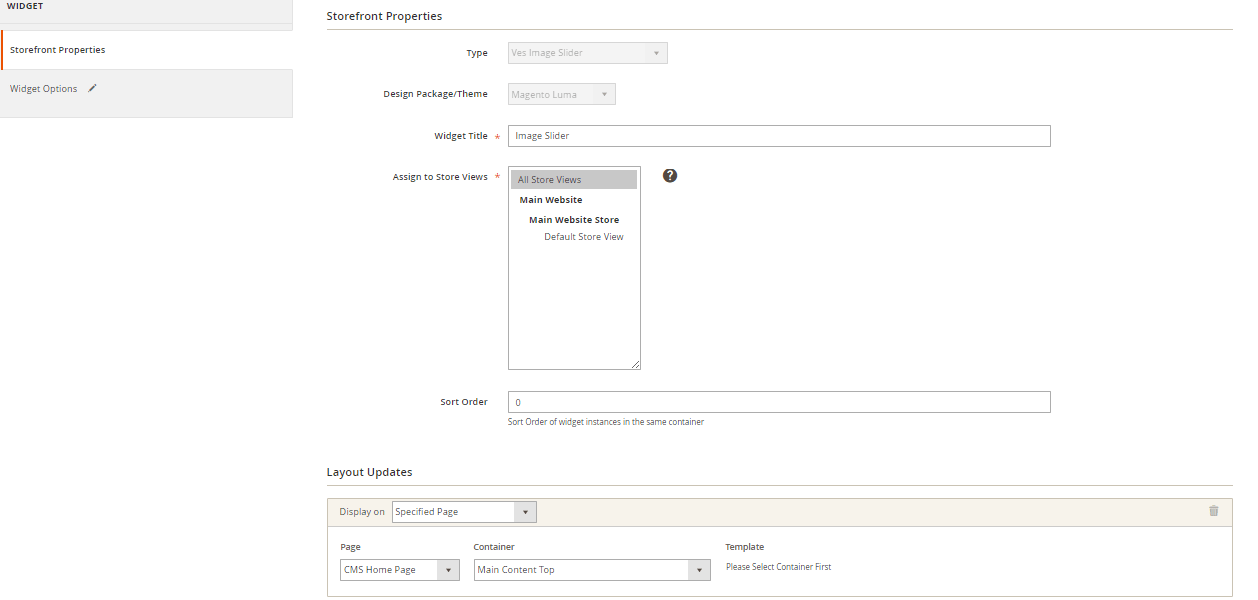Select Main Website Store in the list
The height and width of the screenshot is (600, 1258).
tap(573, 219)
